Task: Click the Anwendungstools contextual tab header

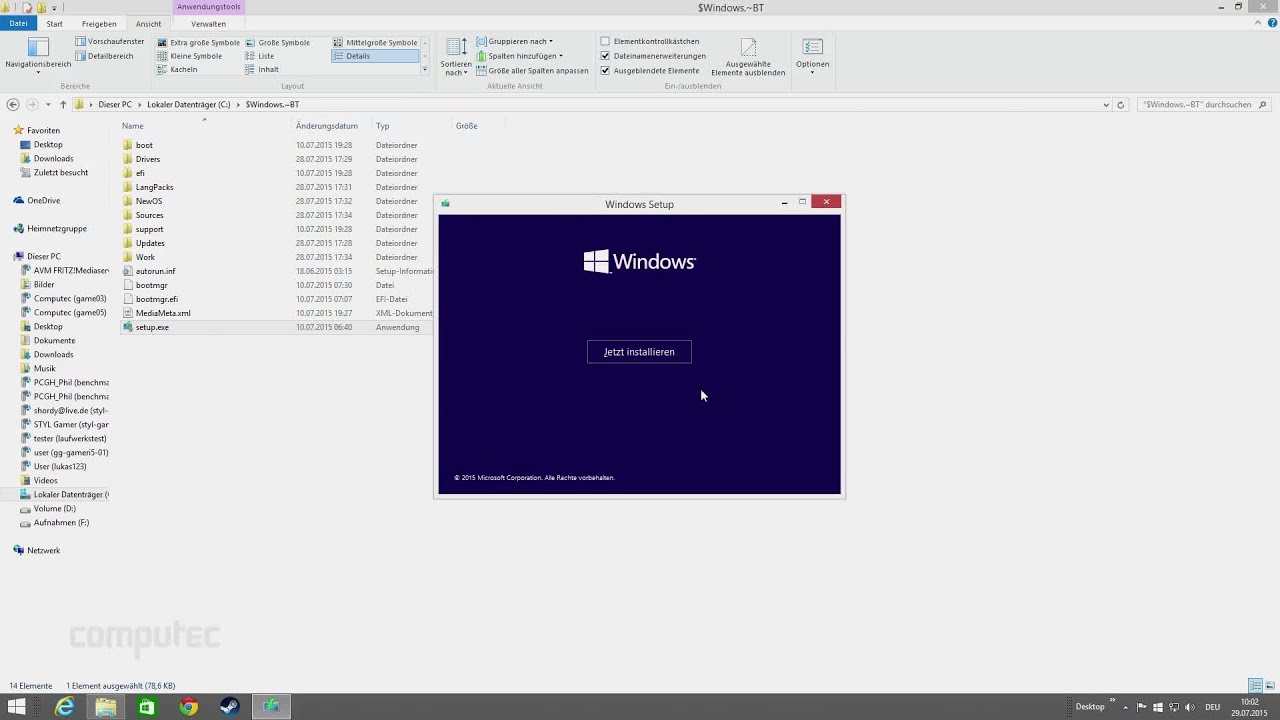Action: click(208, 7)
